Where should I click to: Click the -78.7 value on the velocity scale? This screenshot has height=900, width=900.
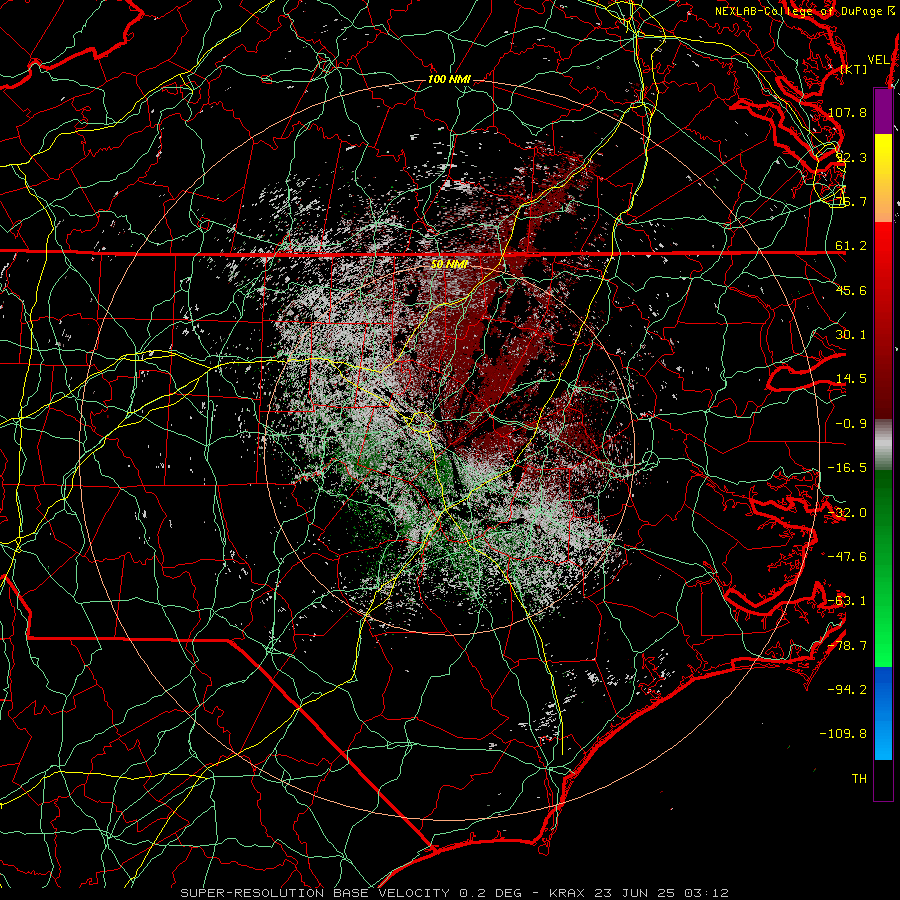847,646
